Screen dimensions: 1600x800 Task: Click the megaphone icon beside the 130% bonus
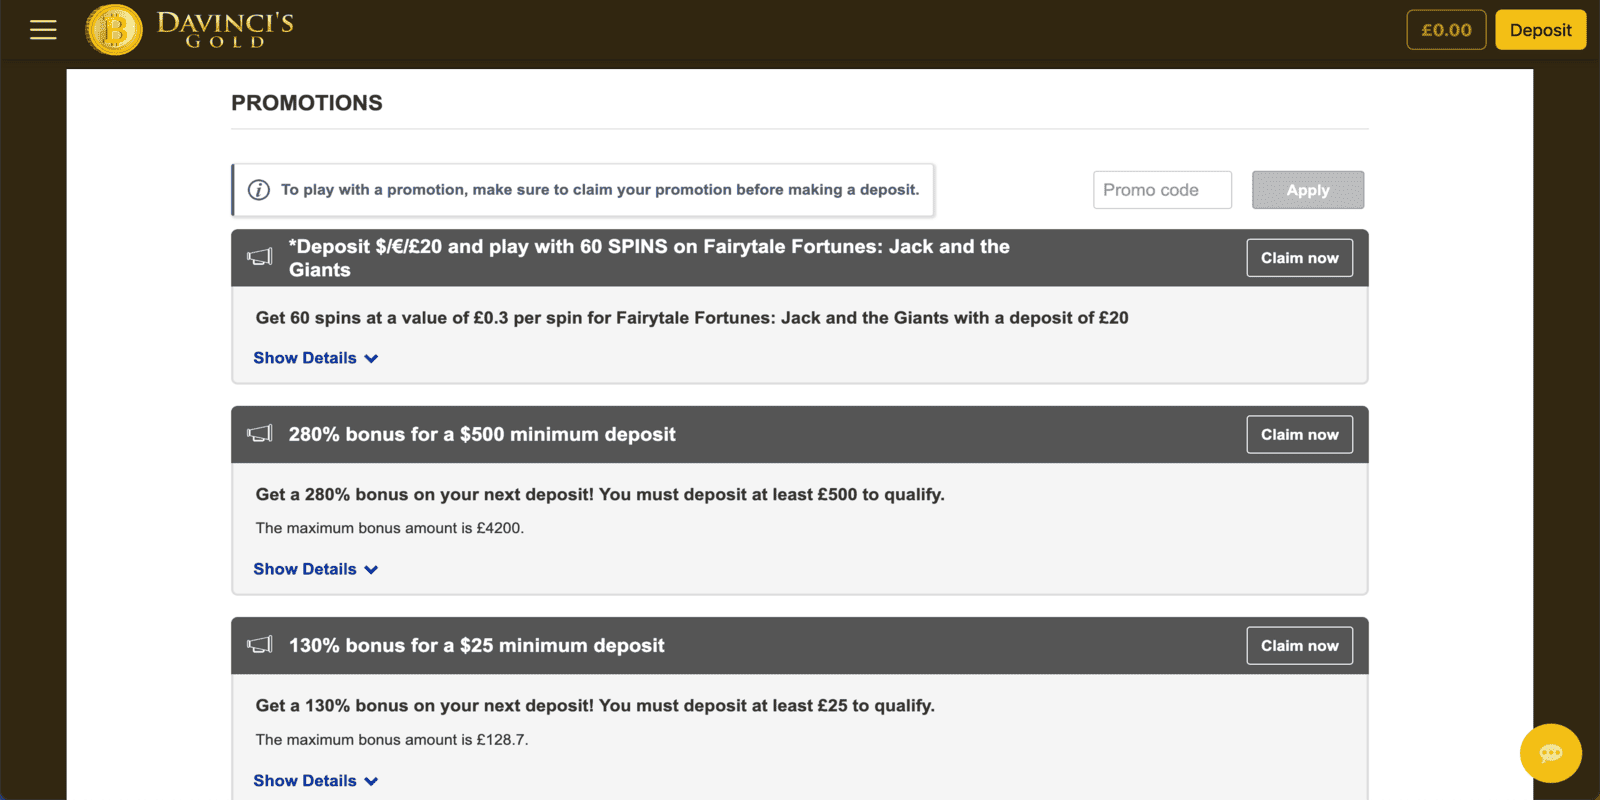point(260,645)
